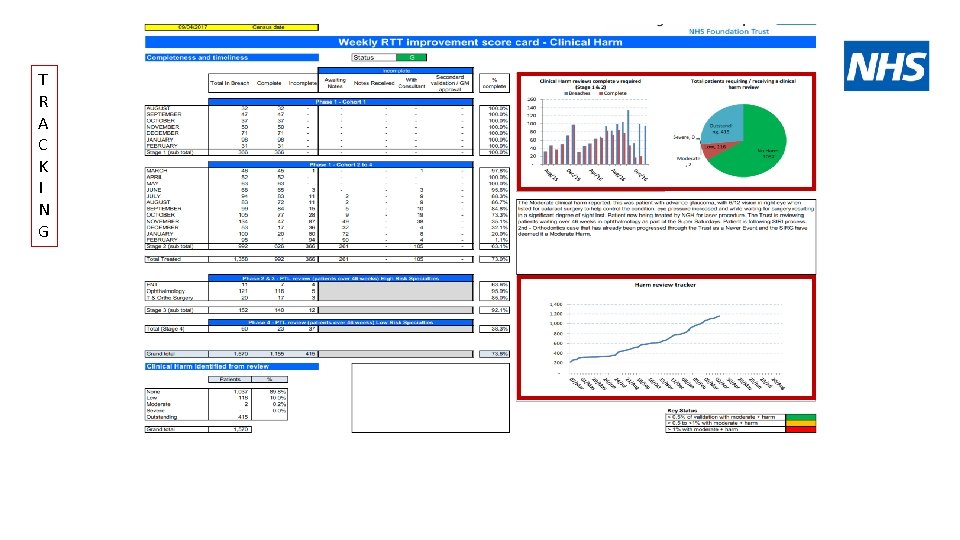
Task: Click the green Key Status swatch
Action: coord(801,417)
